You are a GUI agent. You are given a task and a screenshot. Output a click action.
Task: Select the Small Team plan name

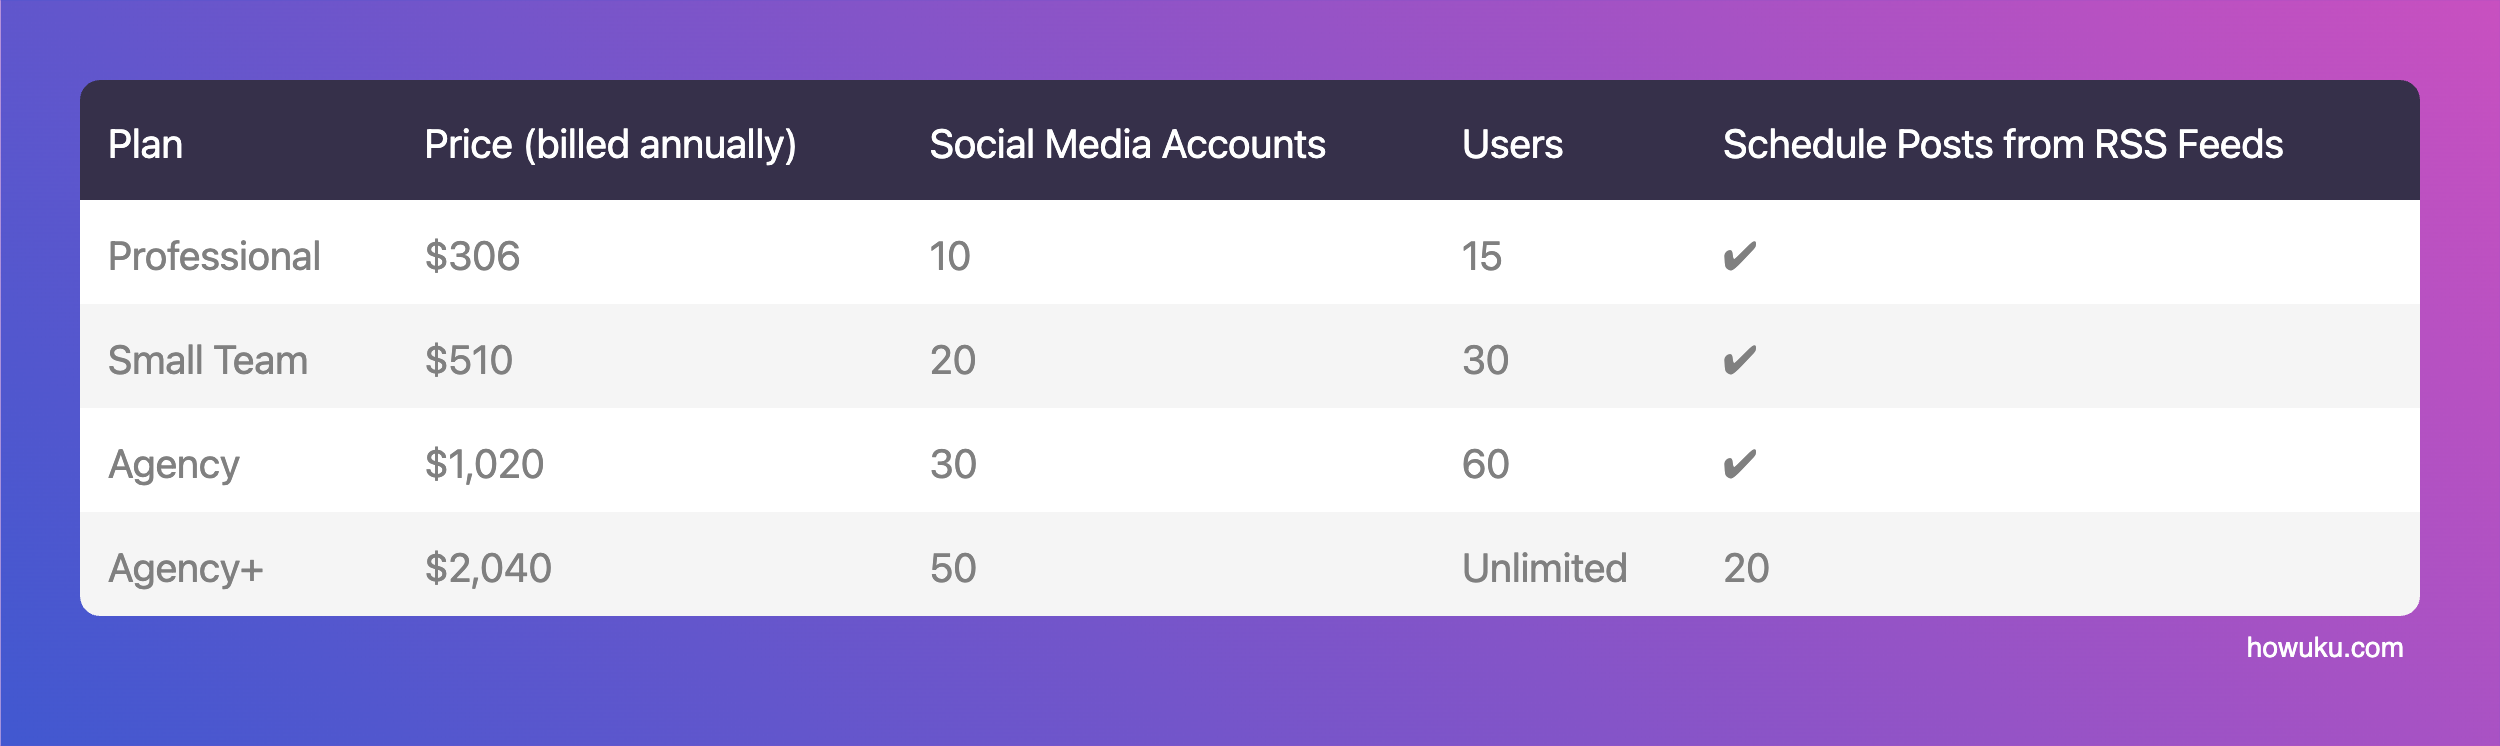pos(208,361)
